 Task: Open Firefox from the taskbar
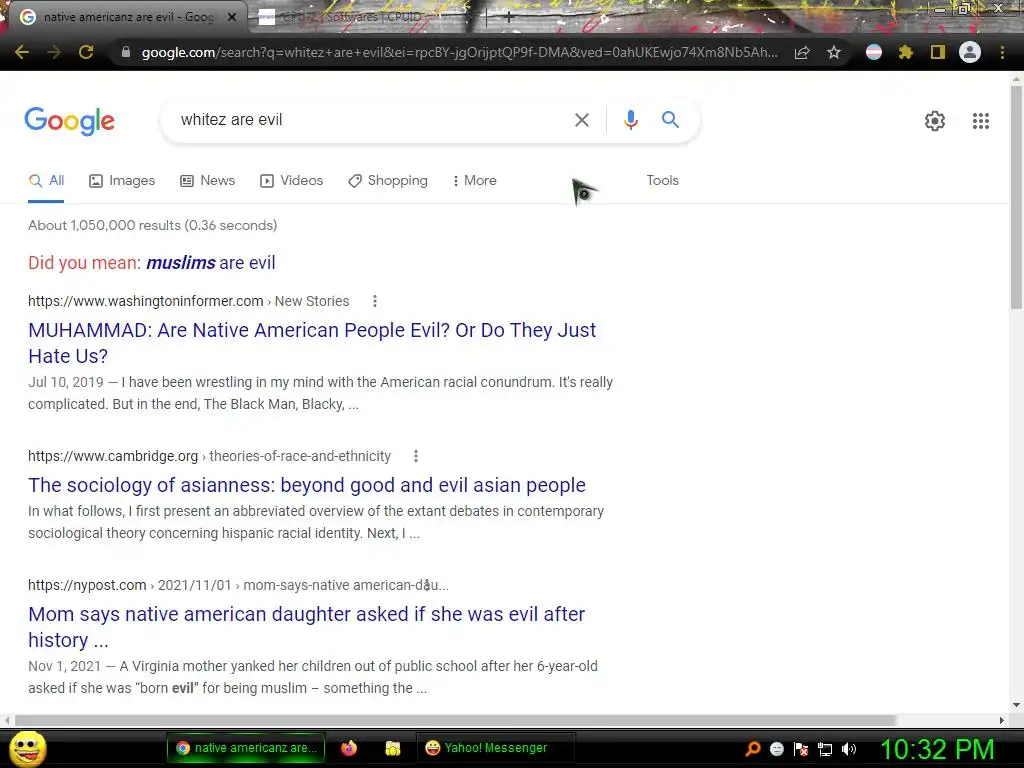click(349, 748)
